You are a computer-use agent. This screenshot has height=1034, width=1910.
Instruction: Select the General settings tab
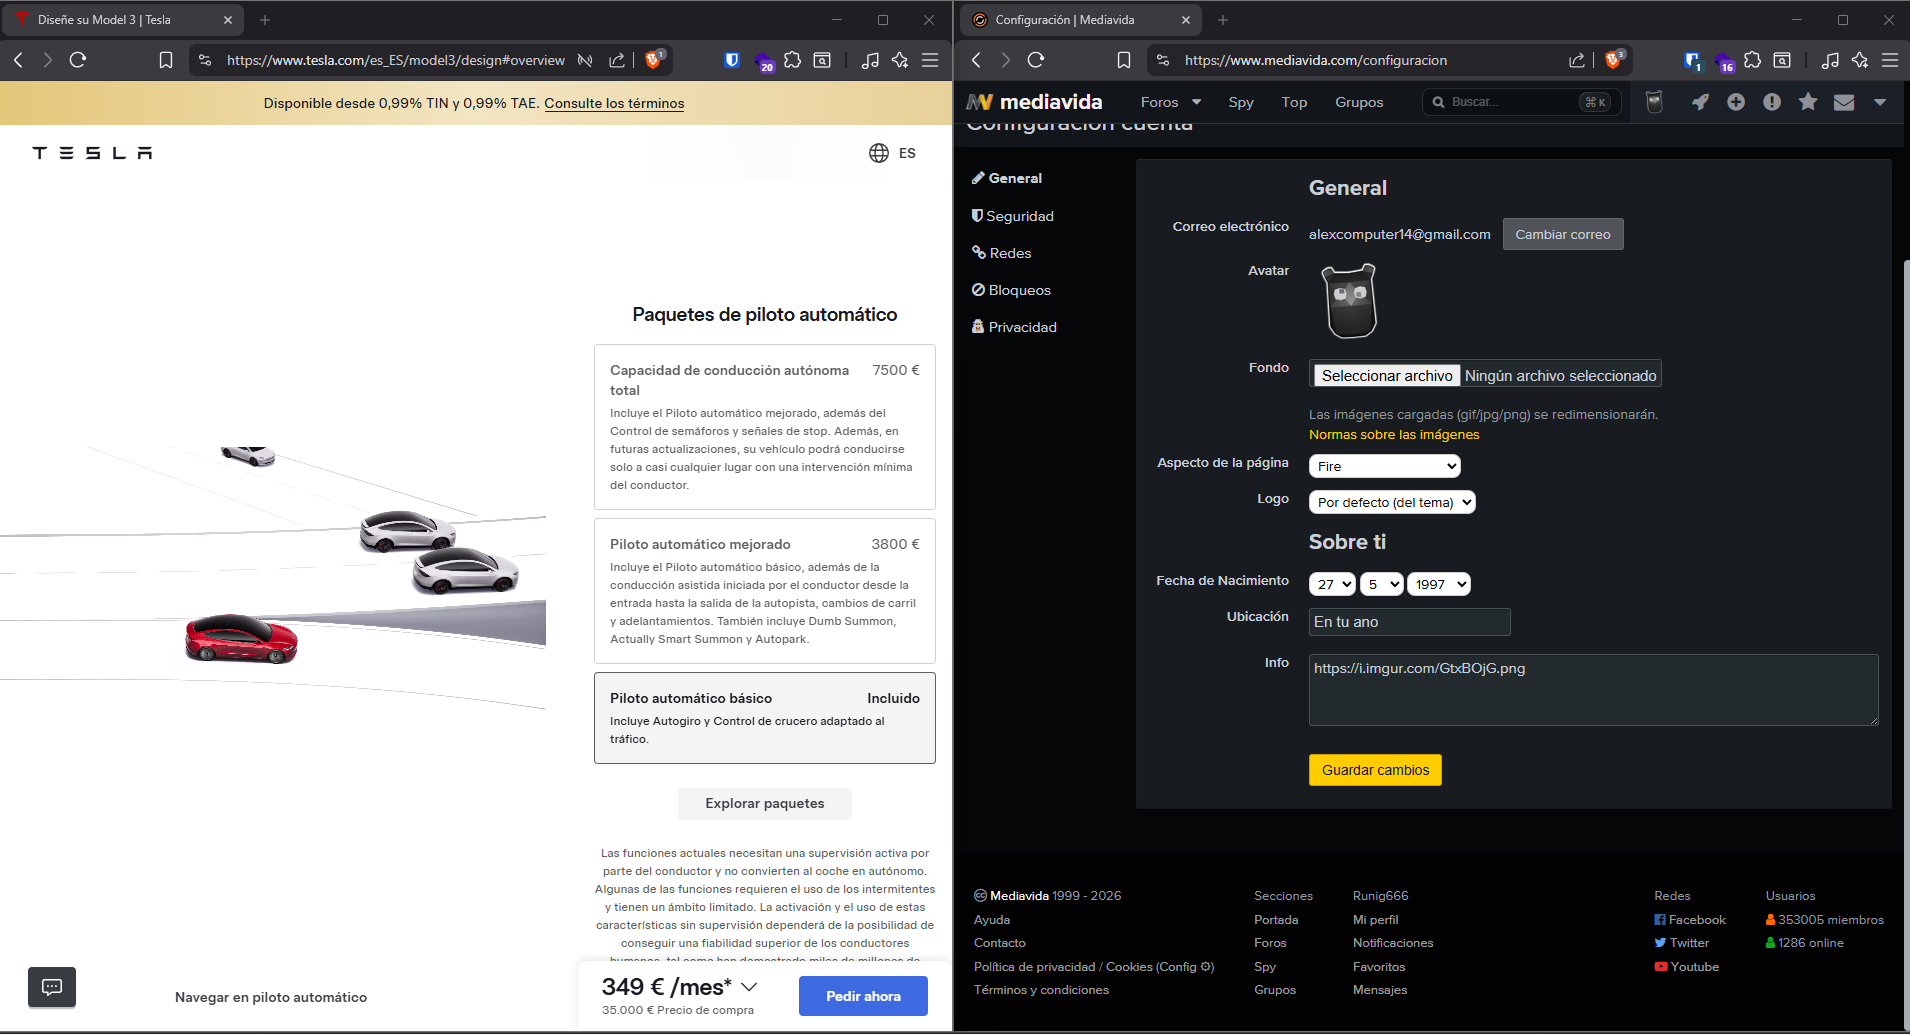coord(1007,178)
